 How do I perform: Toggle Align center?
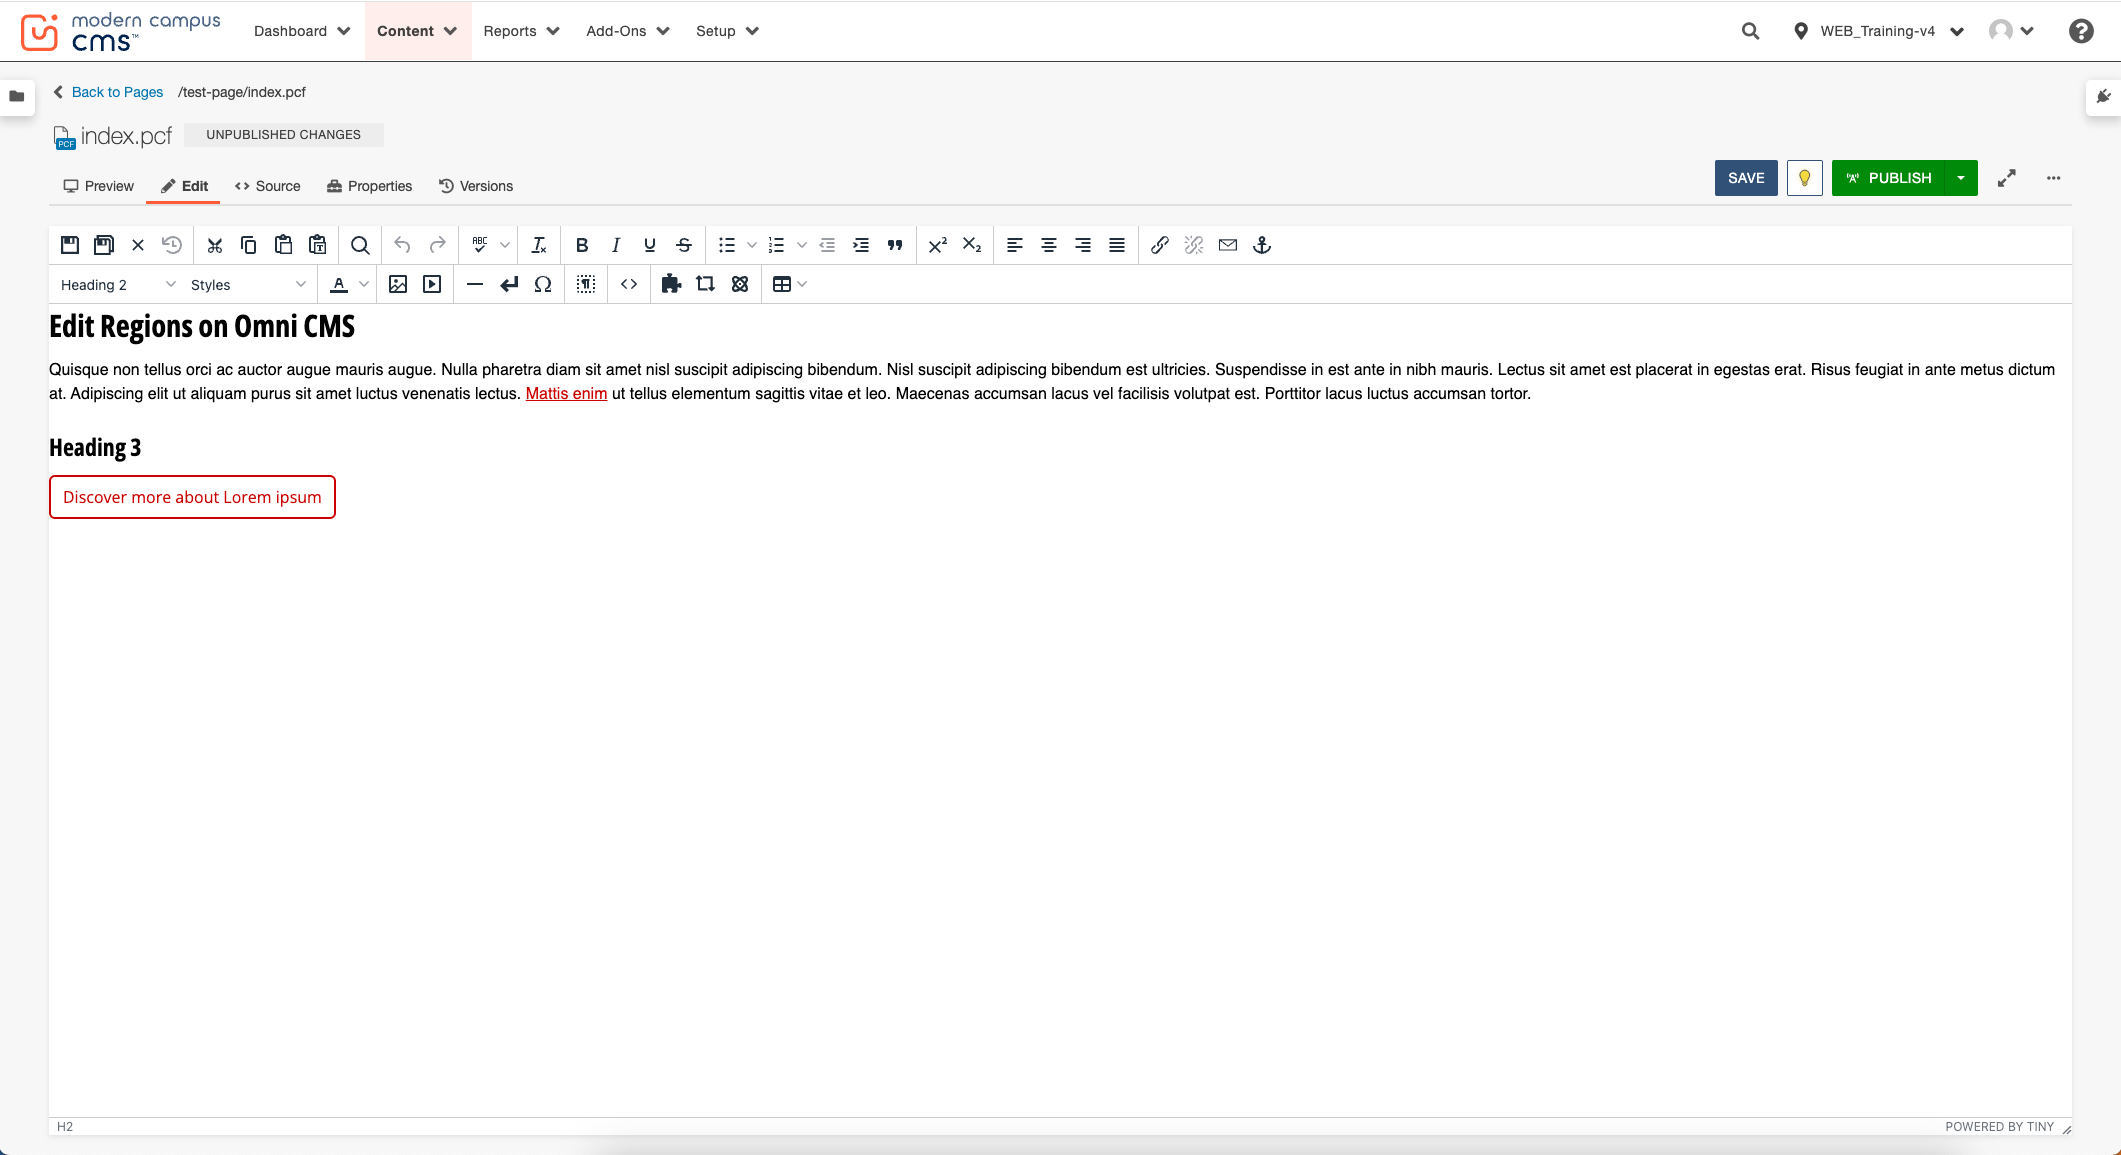(x=1049, y=245)
